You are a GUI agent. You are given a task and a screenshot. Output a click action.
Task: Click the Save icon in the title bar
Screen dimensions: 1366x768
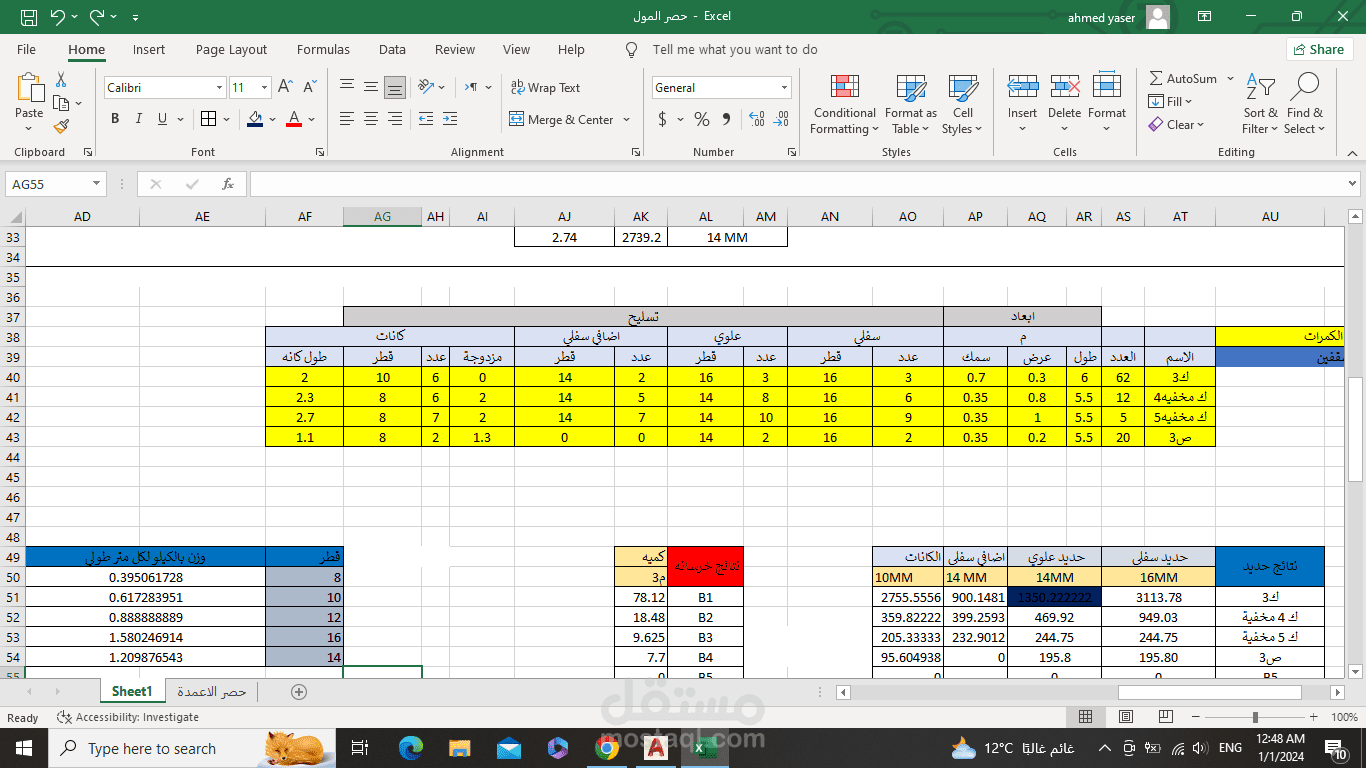click(29, 16)
